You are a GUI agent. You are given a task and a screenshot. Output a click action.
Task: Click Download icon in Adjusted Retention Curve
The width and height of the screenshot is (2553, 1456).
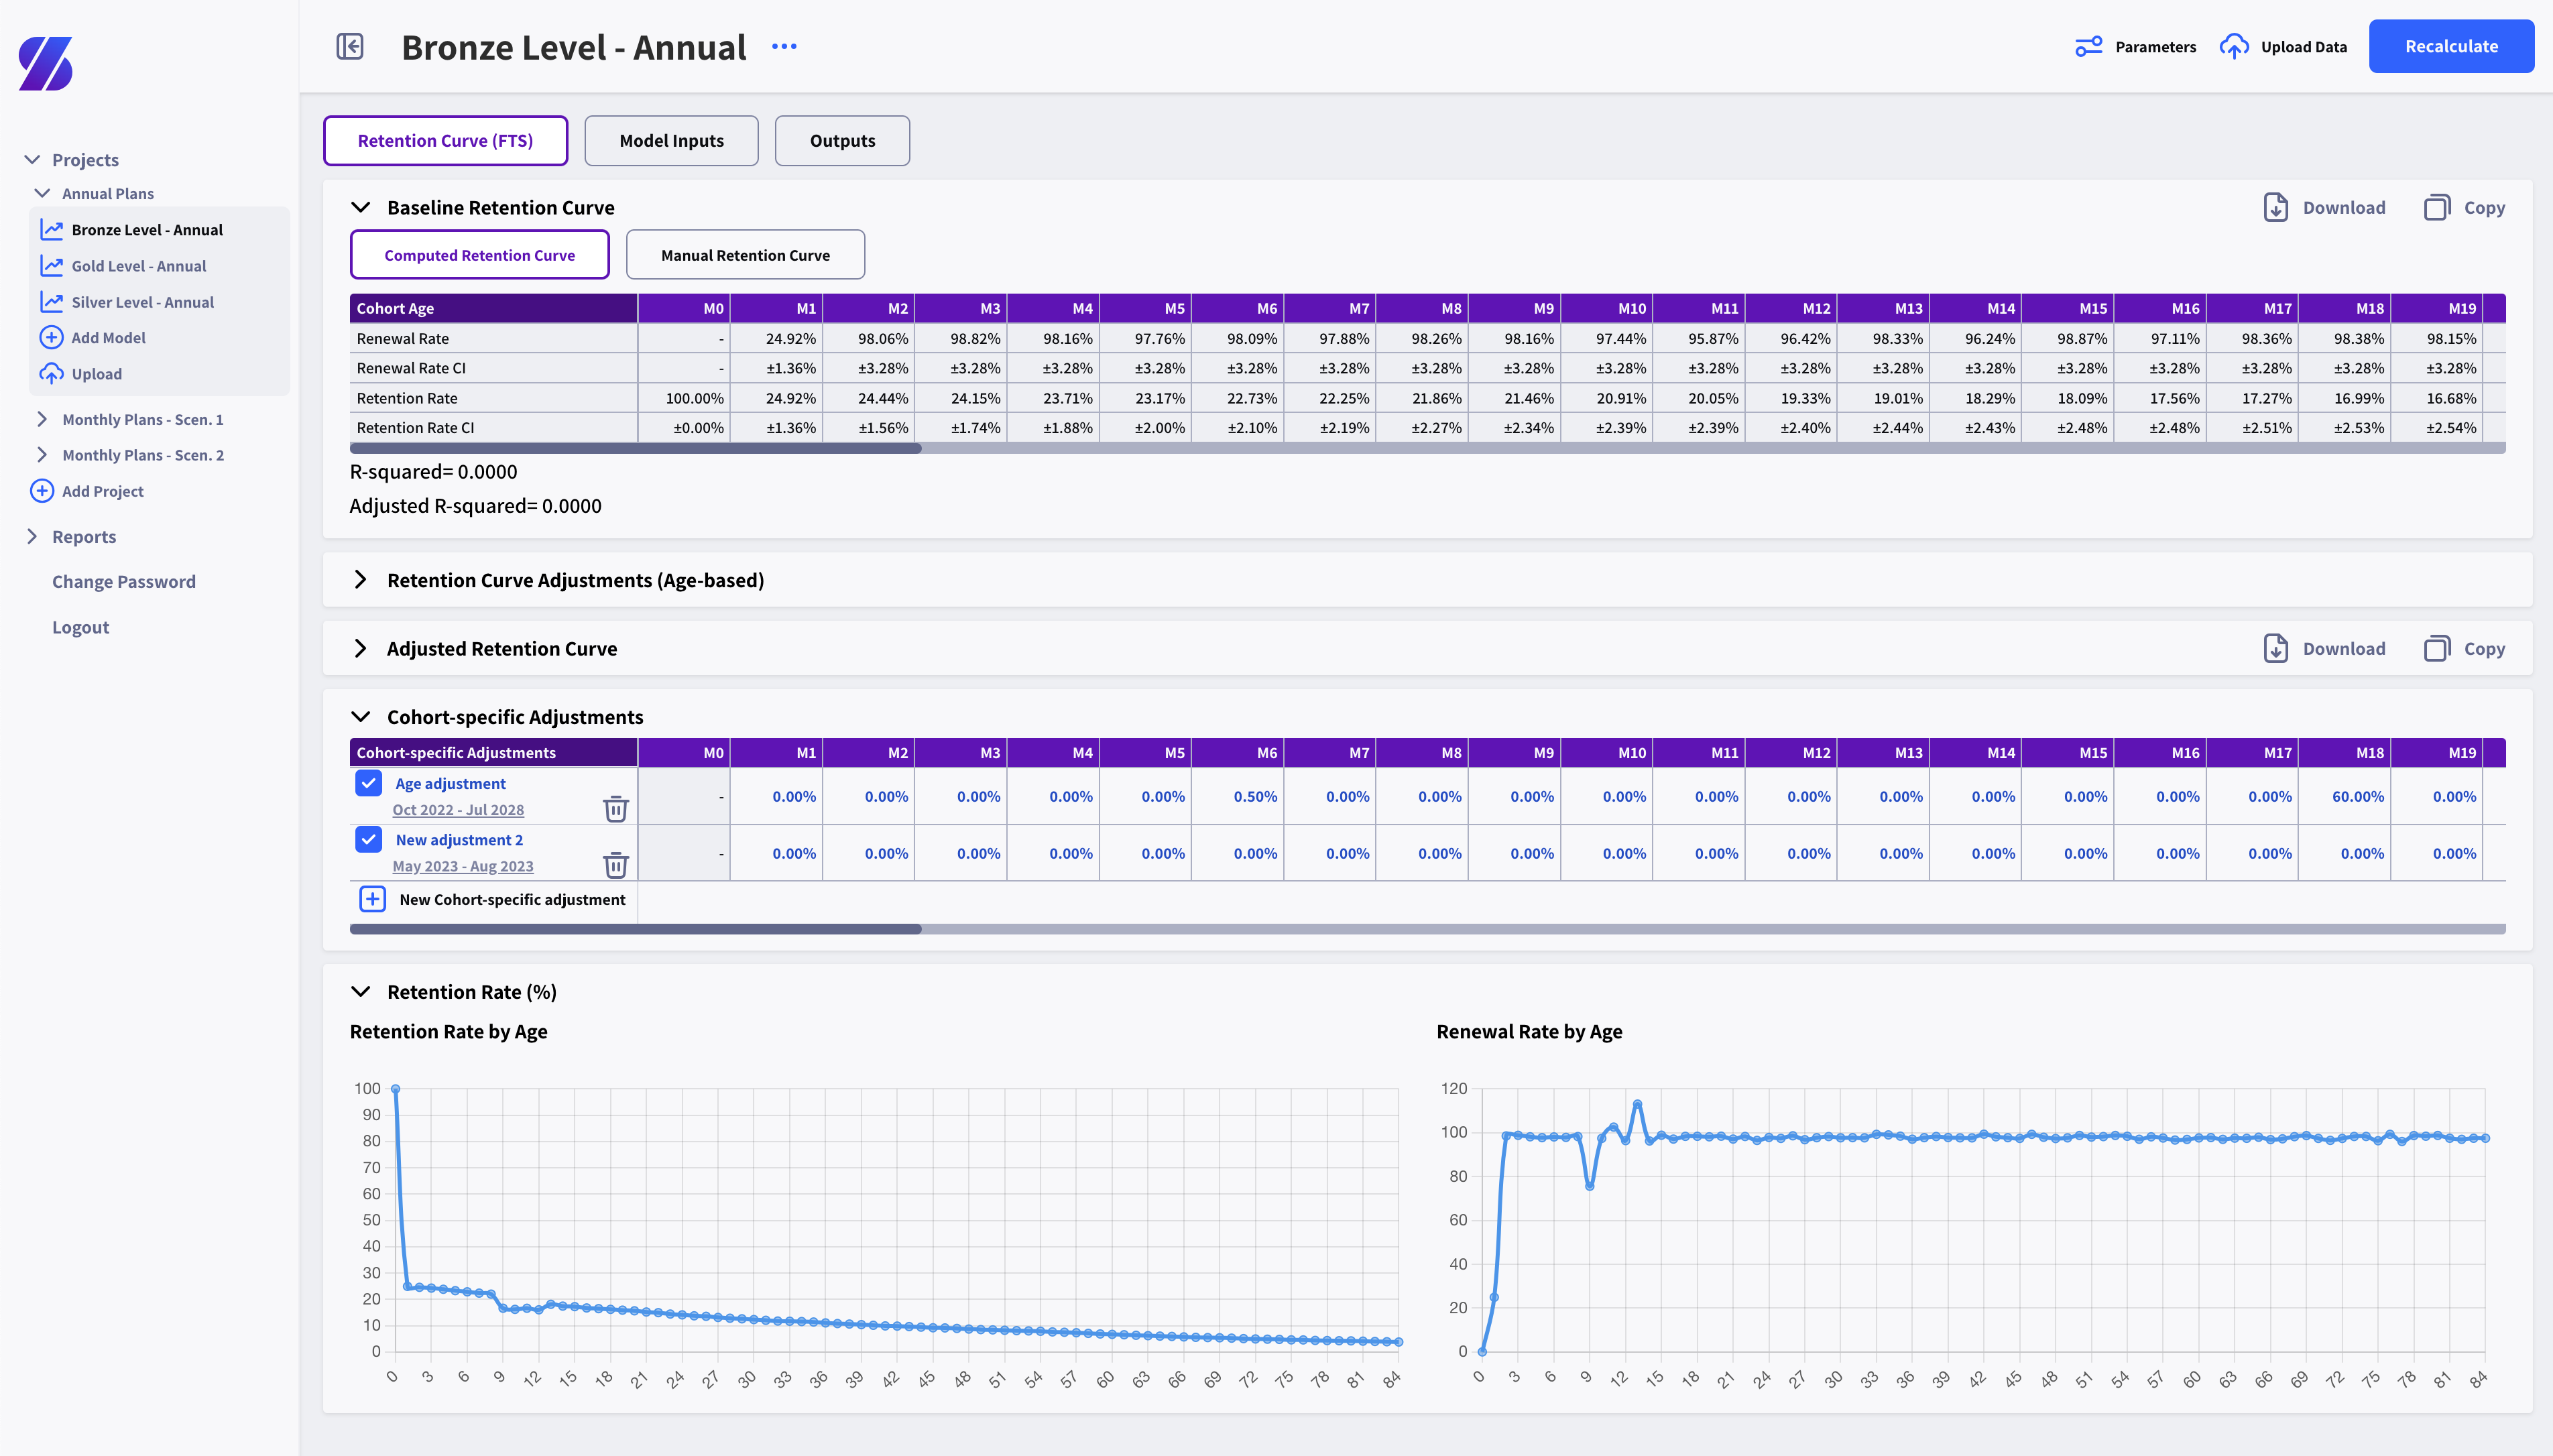coord(2275,648)
